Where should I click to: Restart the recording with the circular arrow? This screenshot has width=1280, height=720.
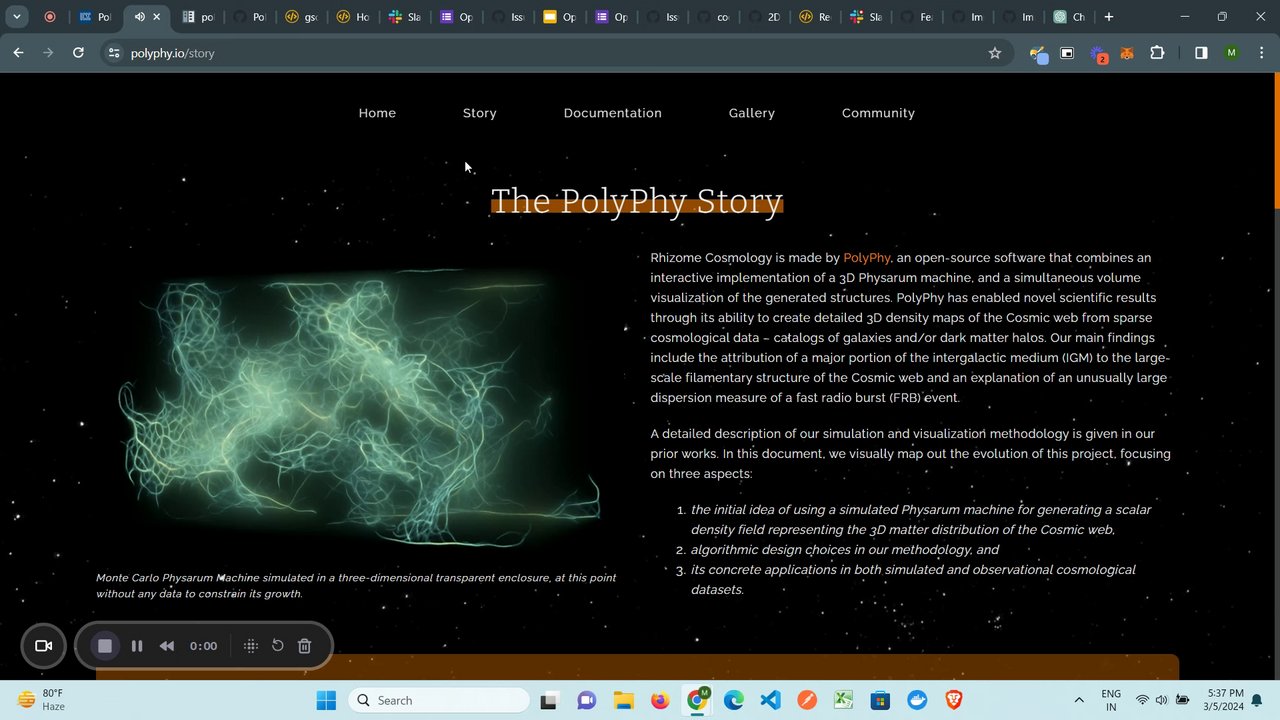click(278, 646)
